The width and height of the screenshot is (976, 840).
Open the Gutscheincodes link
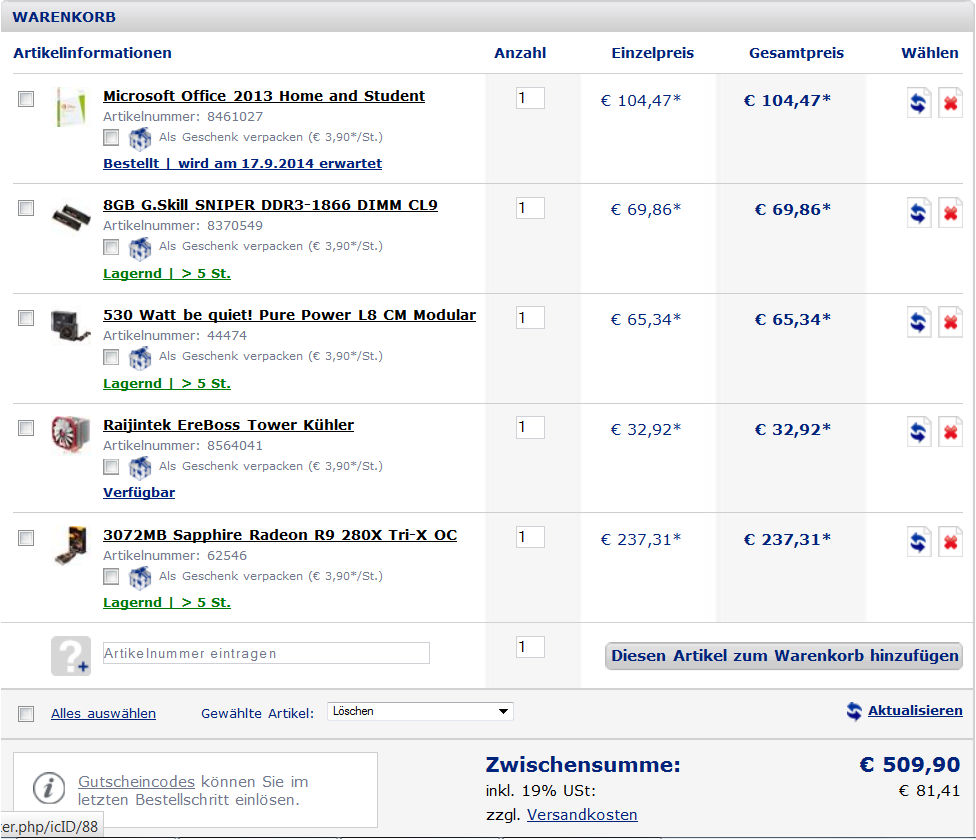[x=136, y=782]
